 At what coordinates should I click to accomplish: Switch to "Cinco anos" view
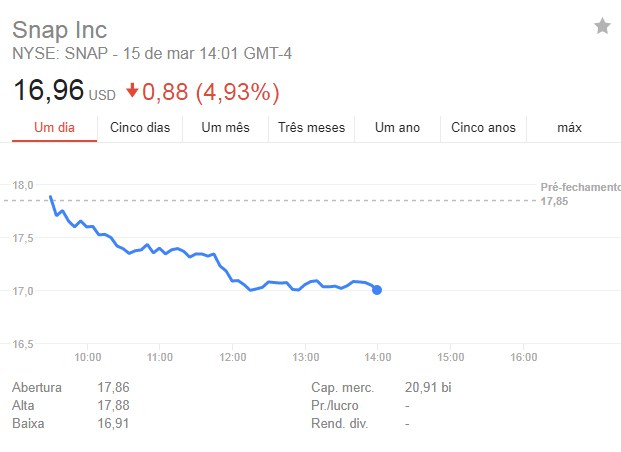[x=483, y=128]
